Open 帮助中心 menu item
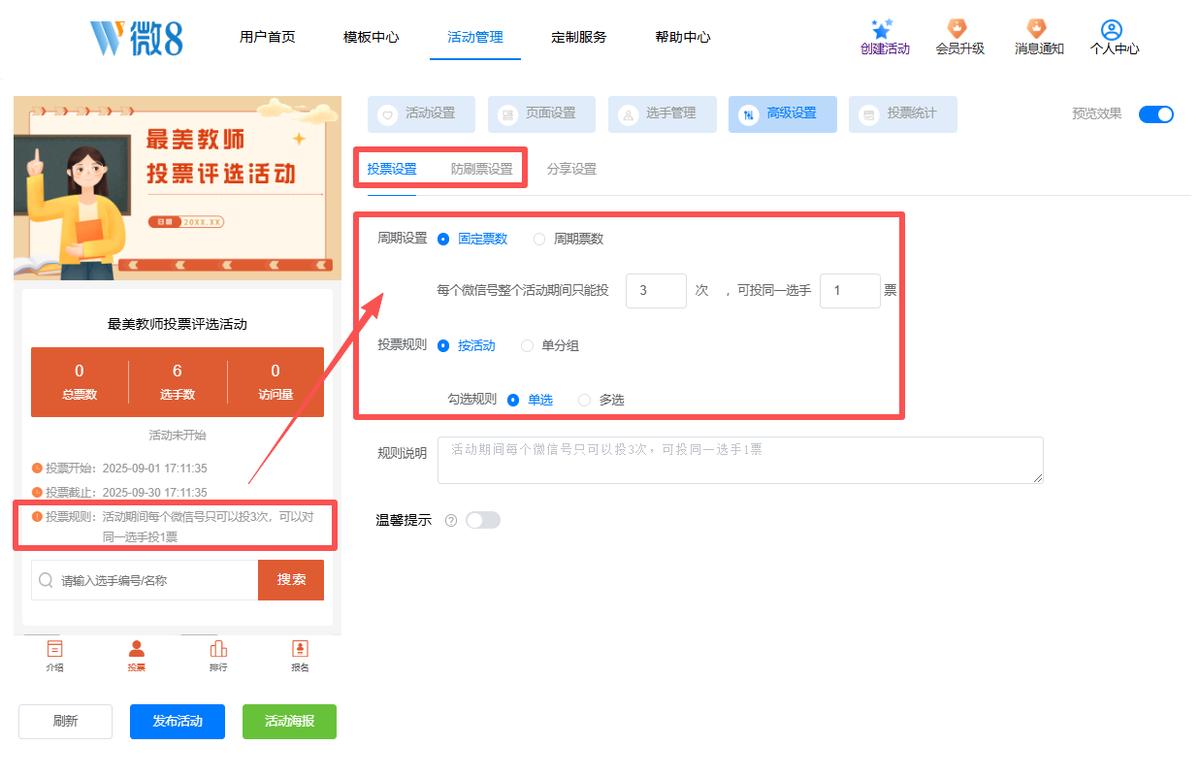This screenshot has height=776, width=1200. [x=683, y=37]
